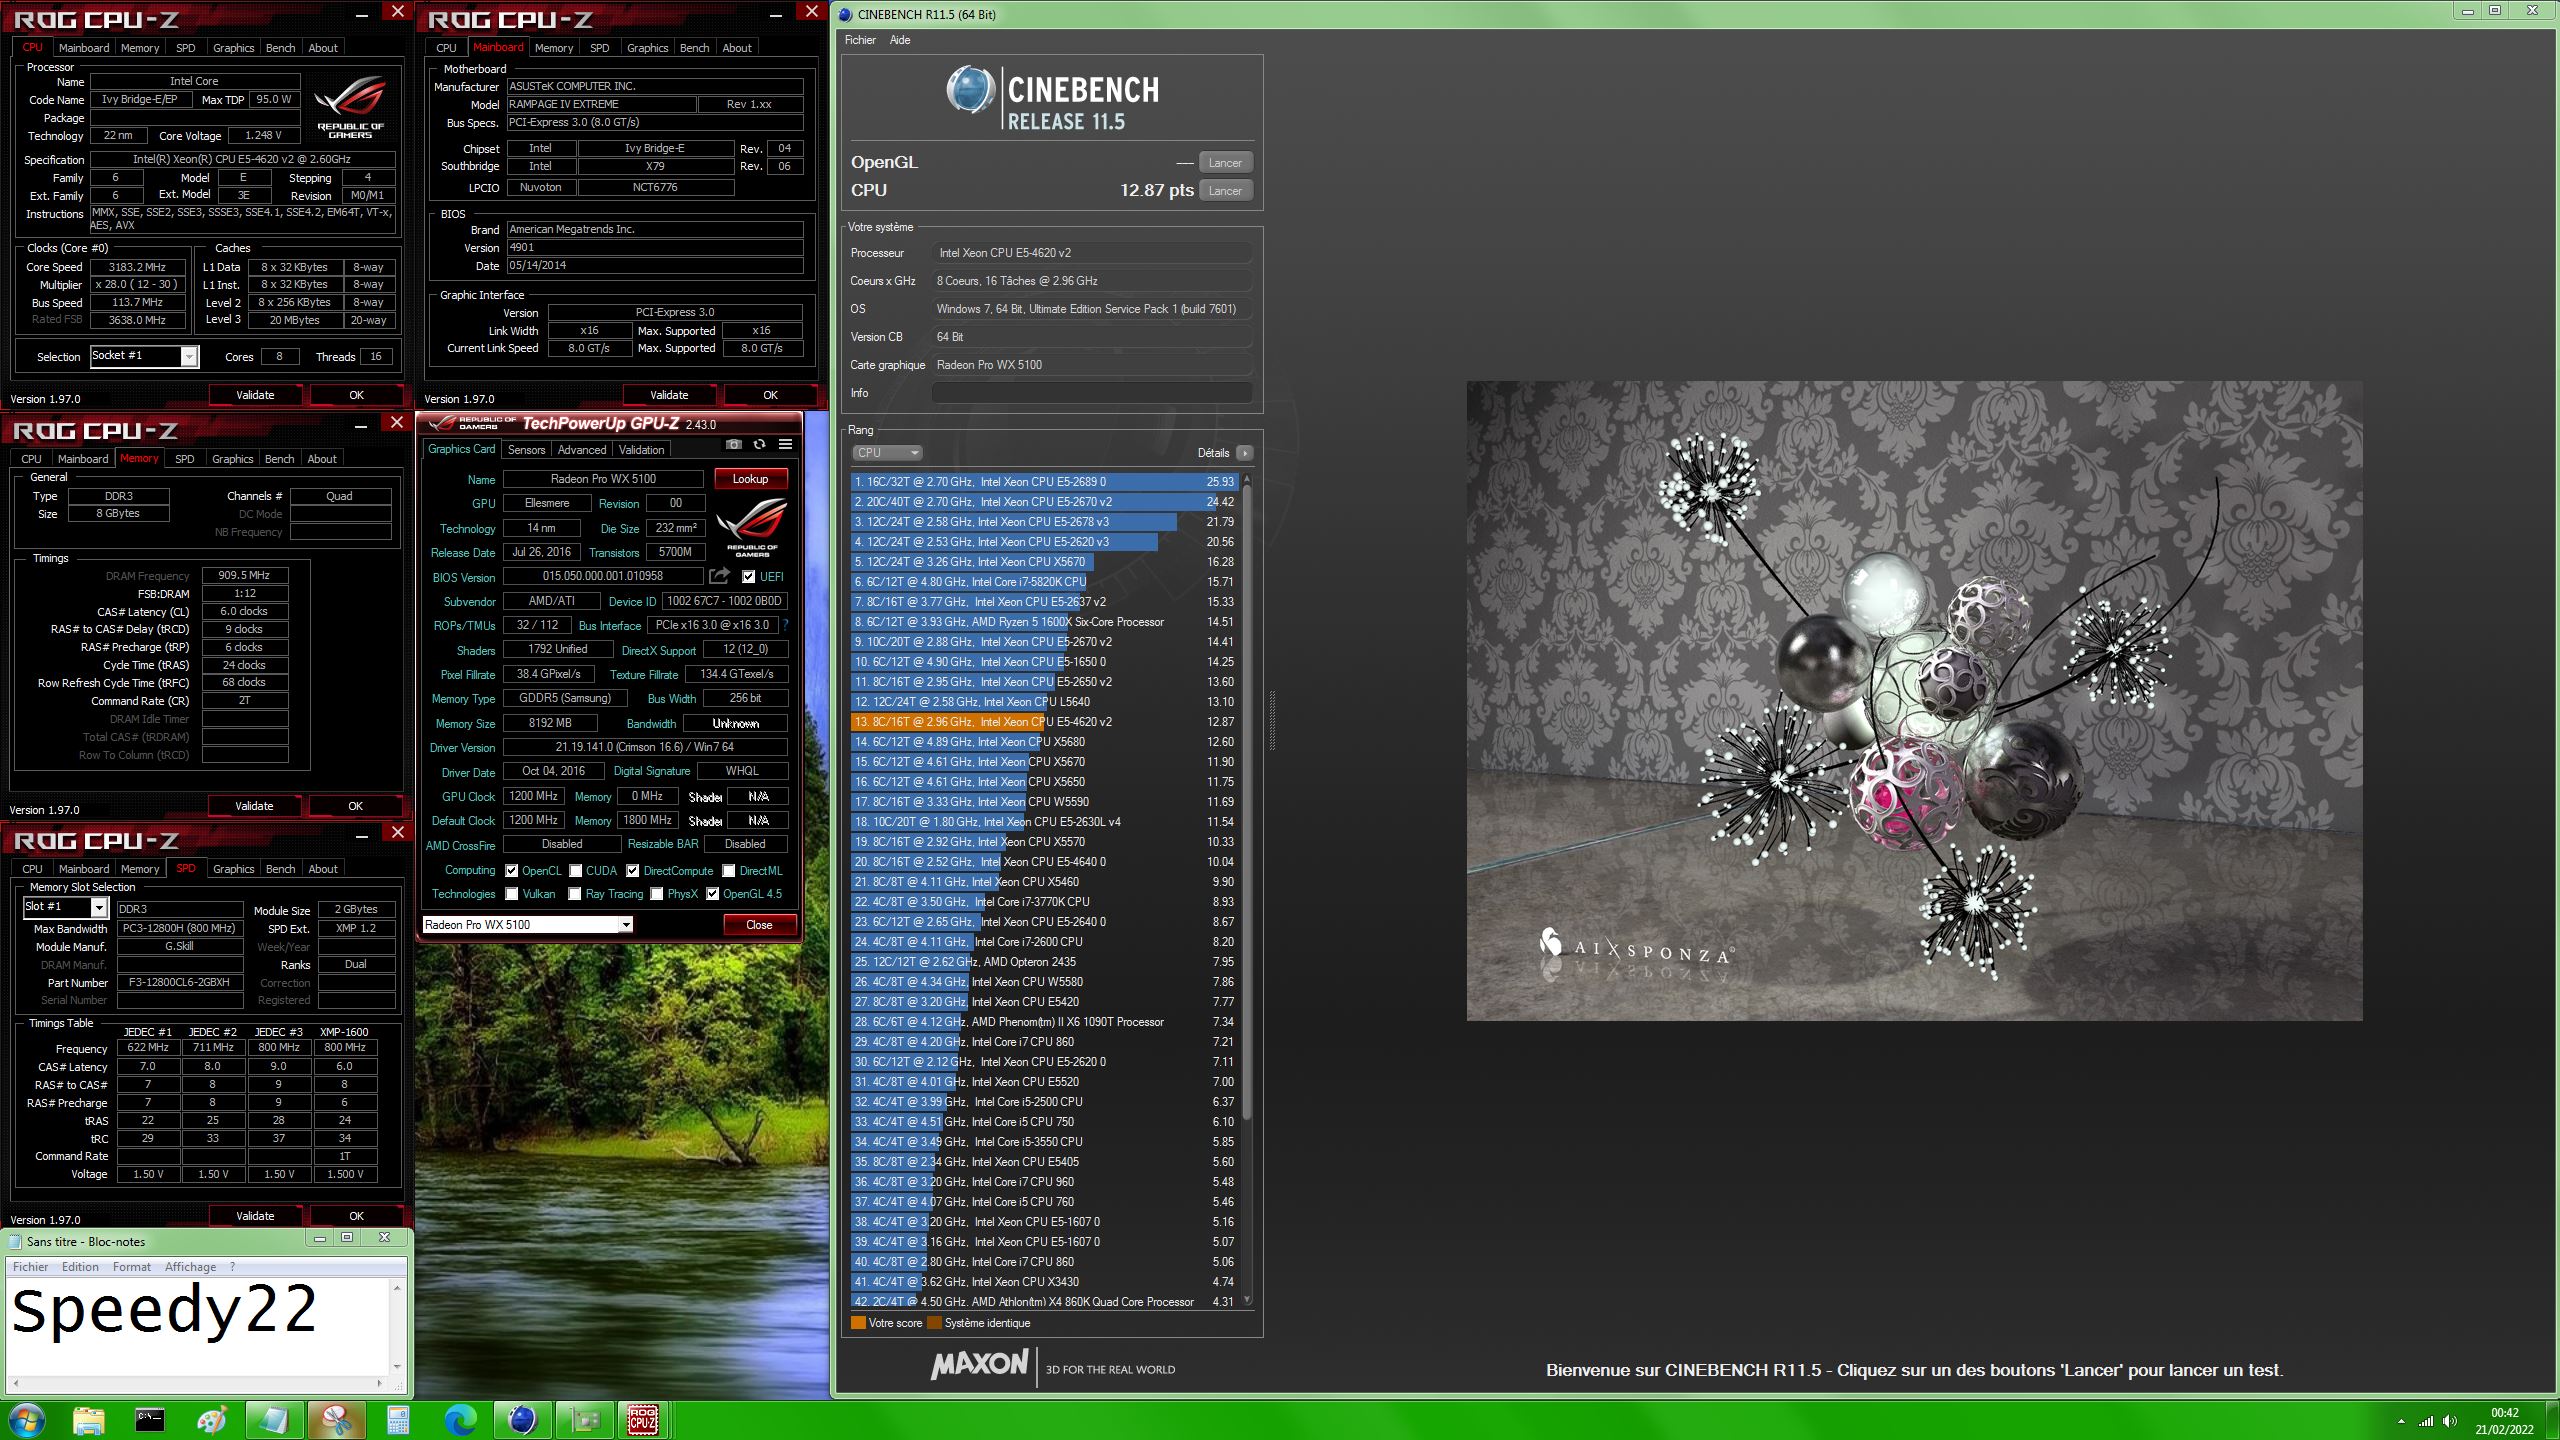Launch Microsoft Edge from taskbar
The height and width of the screenshot is (1440, 2560).
click(460, 1420)
